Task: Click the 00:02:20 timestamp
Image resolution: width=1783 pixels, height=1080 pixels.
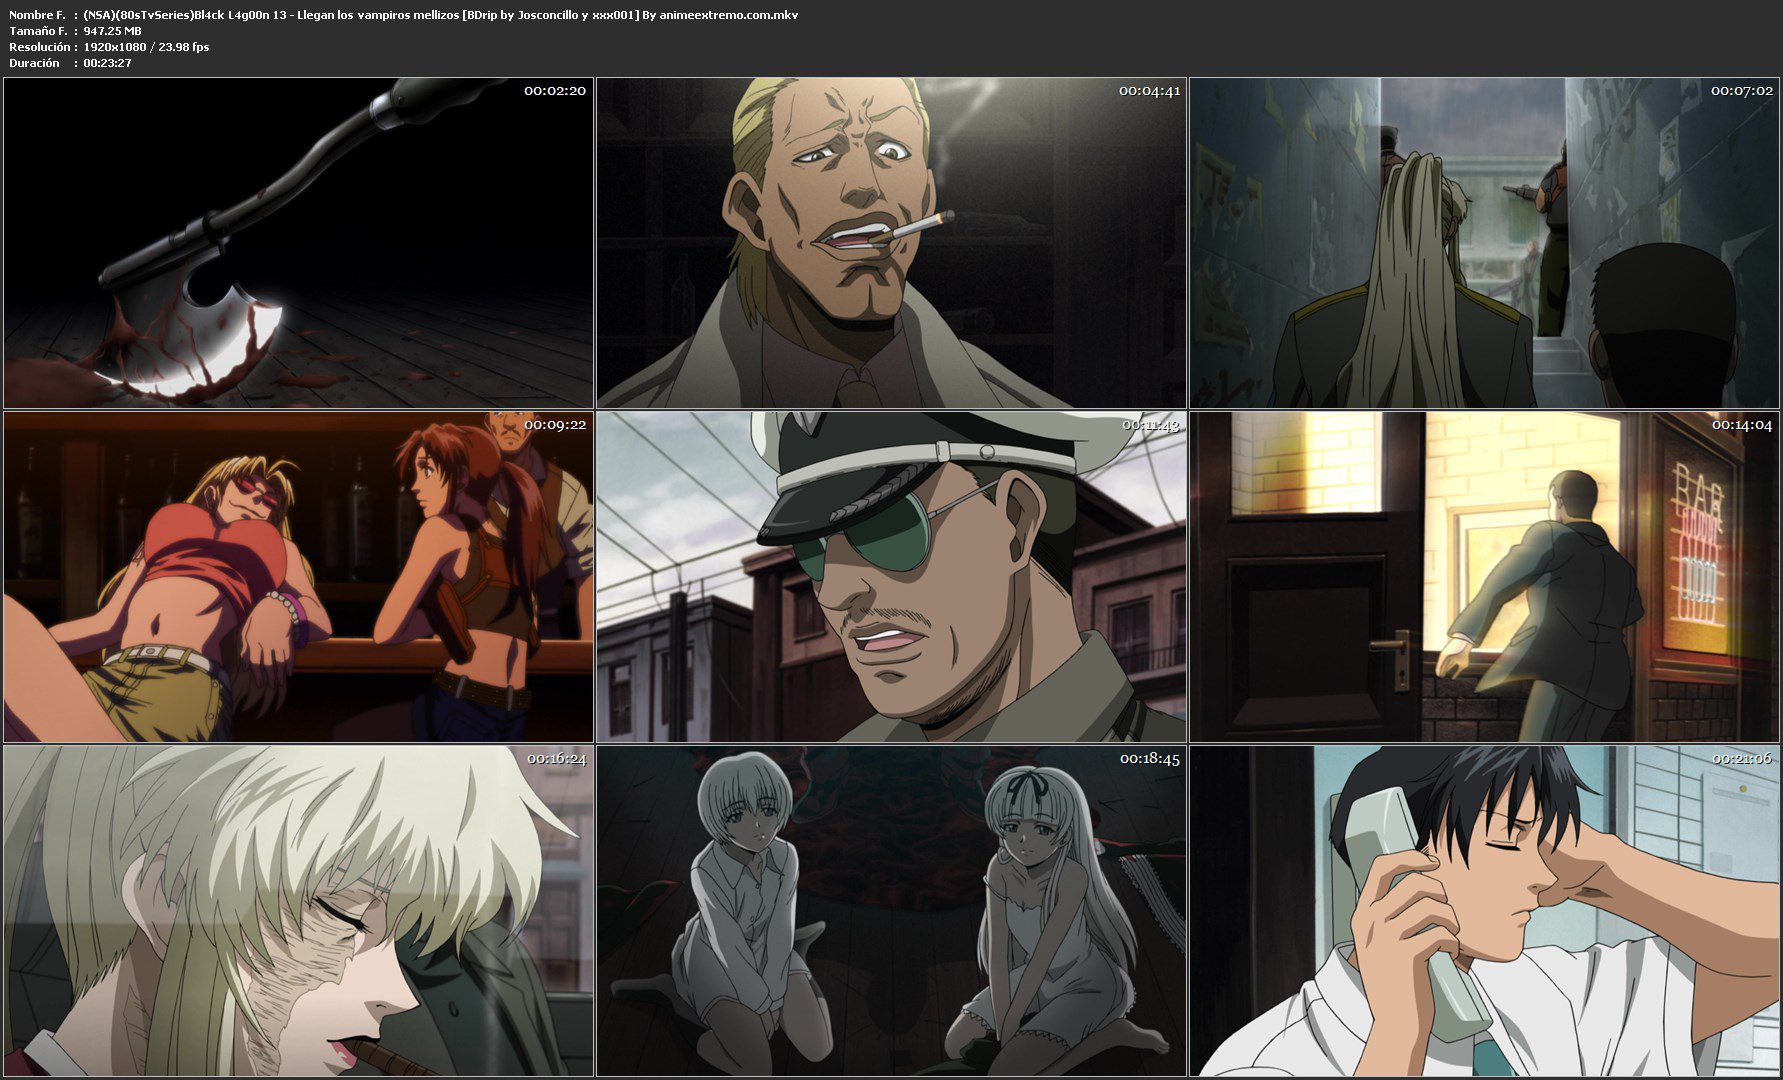Action: click(x=555, y=91)
